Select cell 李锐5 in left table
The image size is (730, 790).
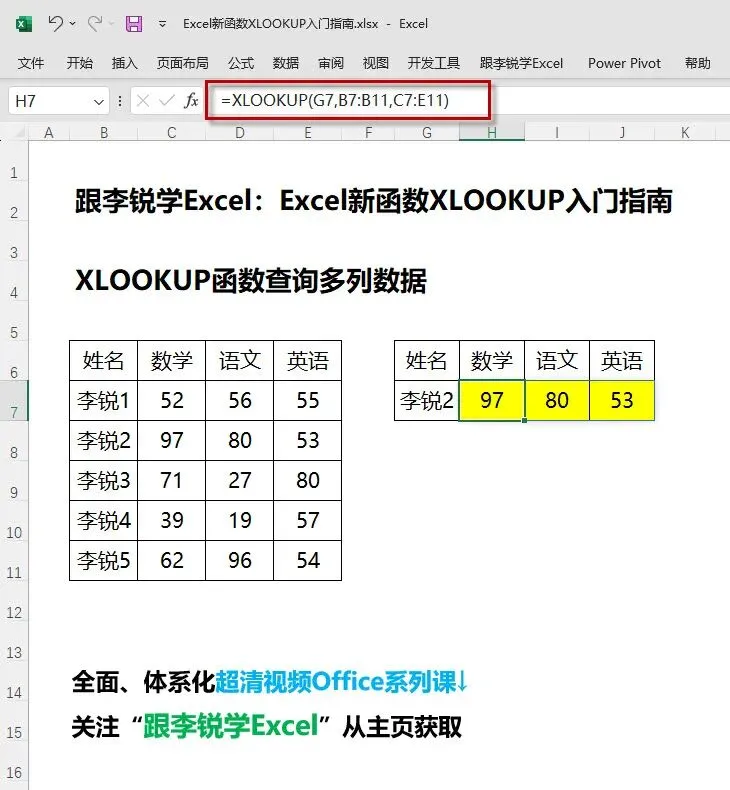click(x=103, y=560)
